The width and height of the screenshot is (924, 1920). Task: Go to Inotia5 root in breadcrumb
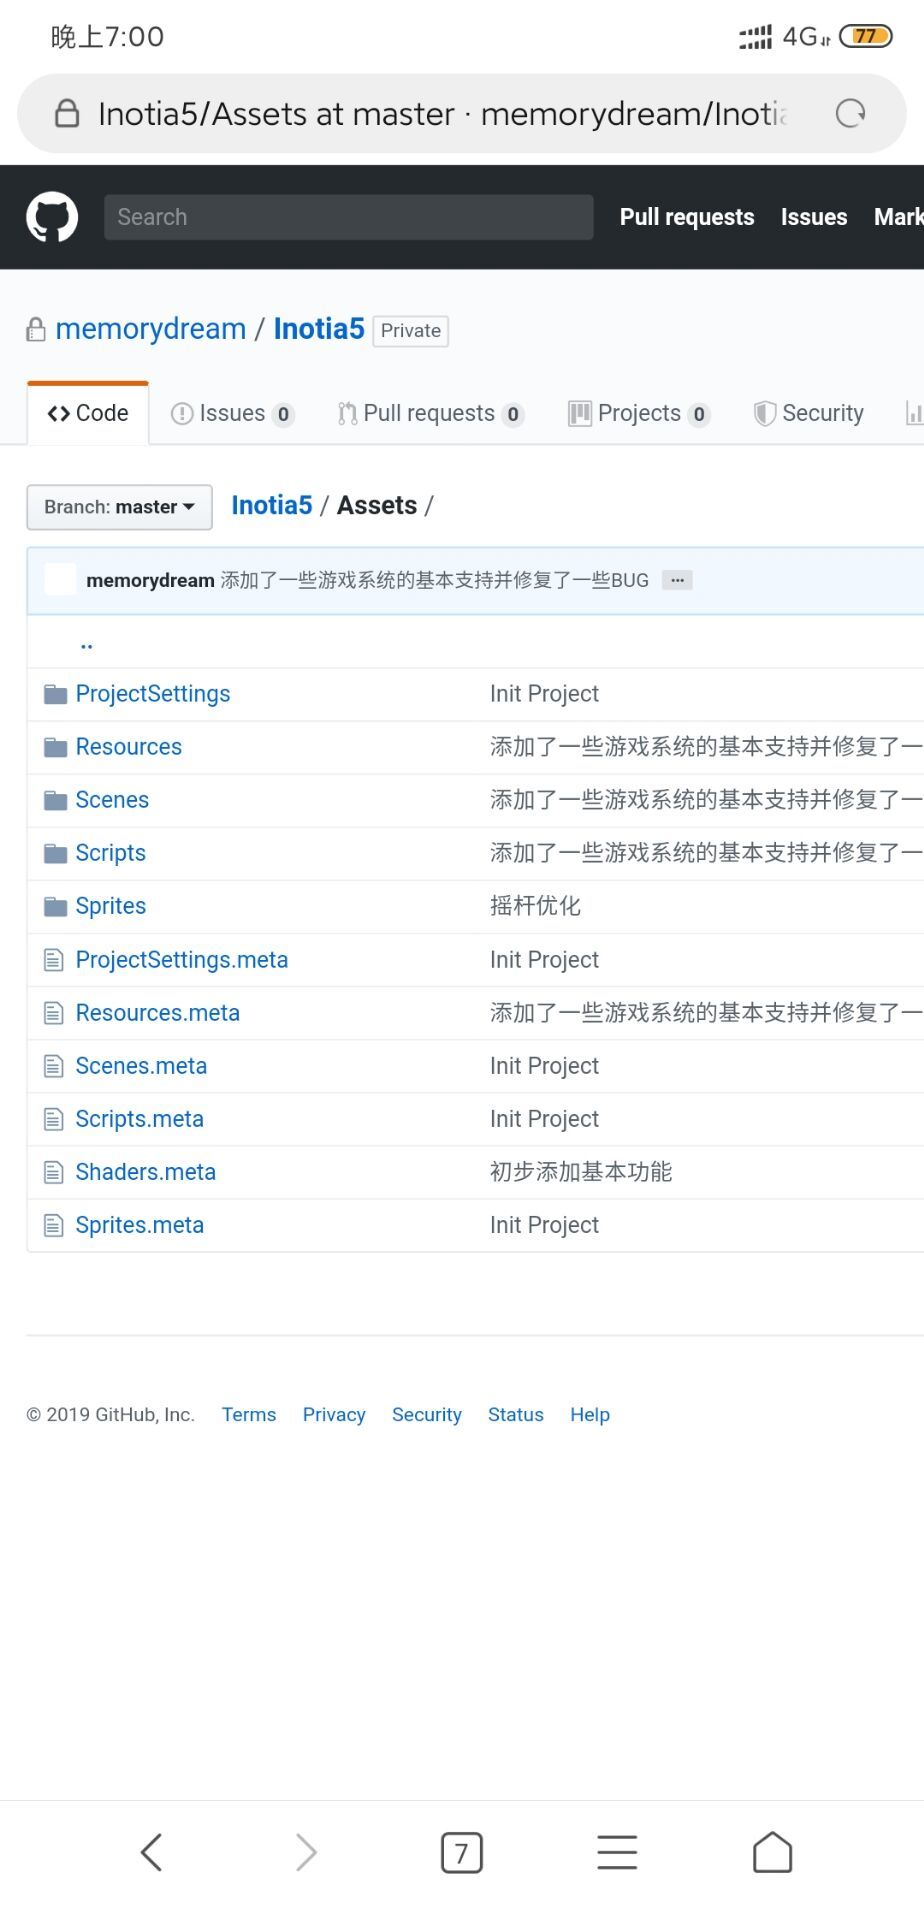(272, 506)
